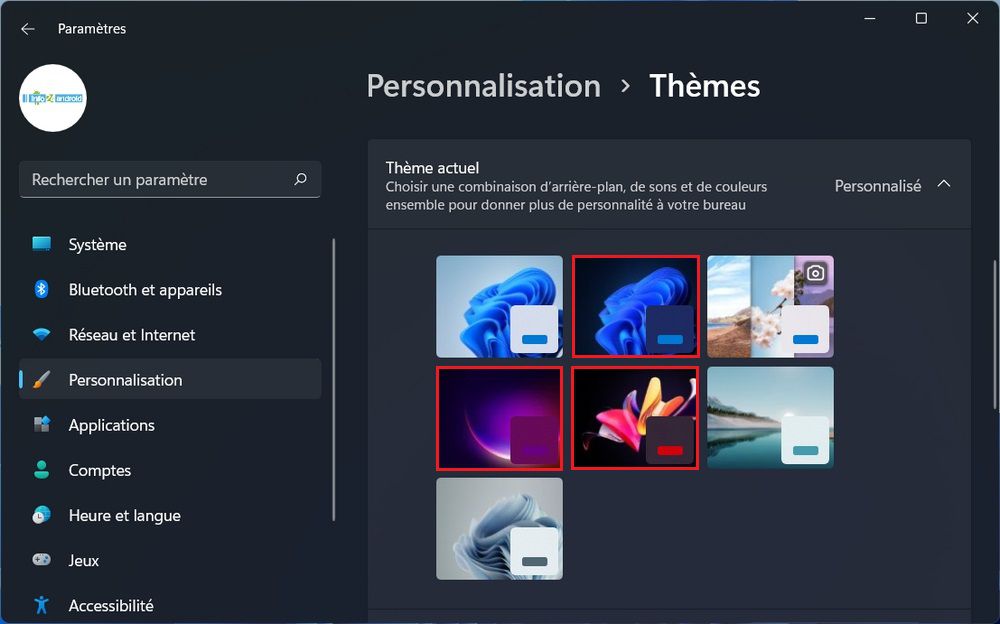1000x624 pixels.
Task: Select the Heure et langue clock icon
Action: click(x=41, y=515)
